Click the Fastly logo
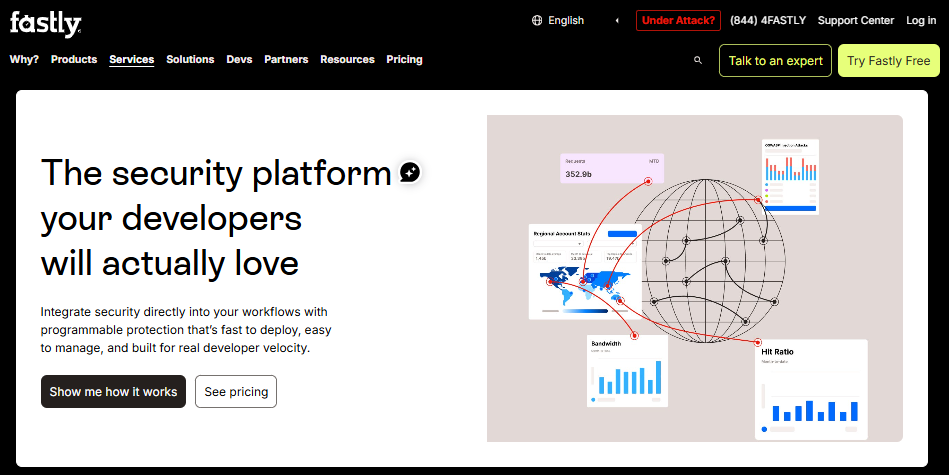Image resolution: width=949 pixels, height=475 pixels. click(x=45, y=24)
